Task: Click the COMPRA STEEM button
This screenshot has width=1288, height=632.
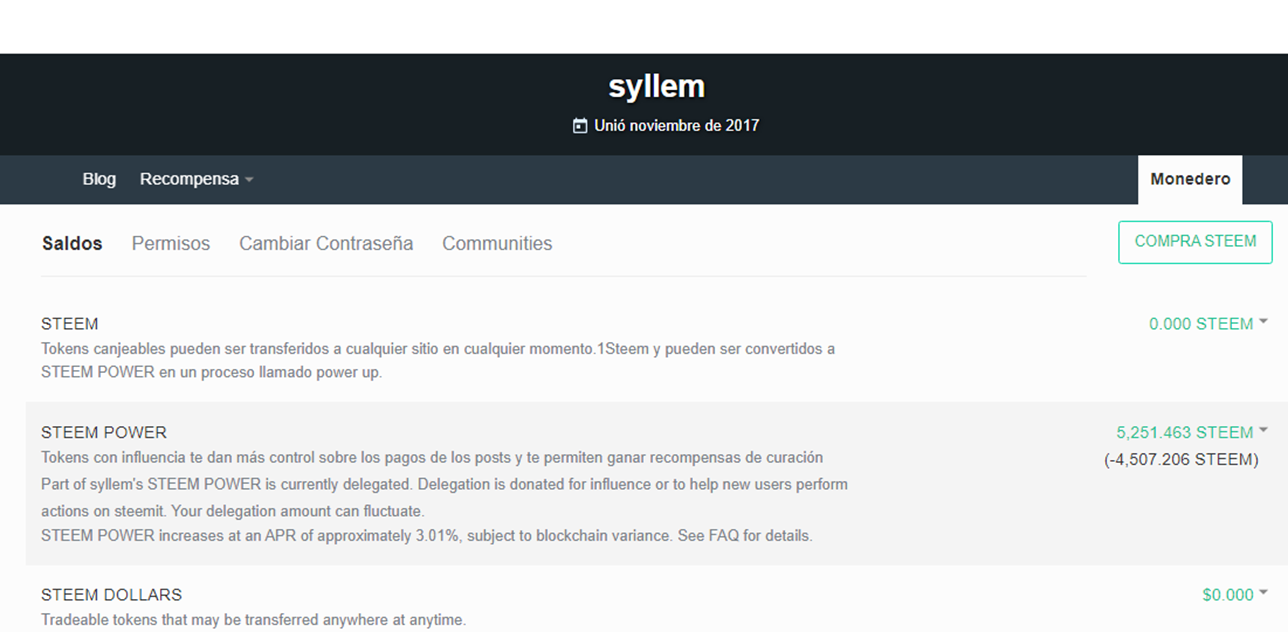Action: click(1195, 242)
